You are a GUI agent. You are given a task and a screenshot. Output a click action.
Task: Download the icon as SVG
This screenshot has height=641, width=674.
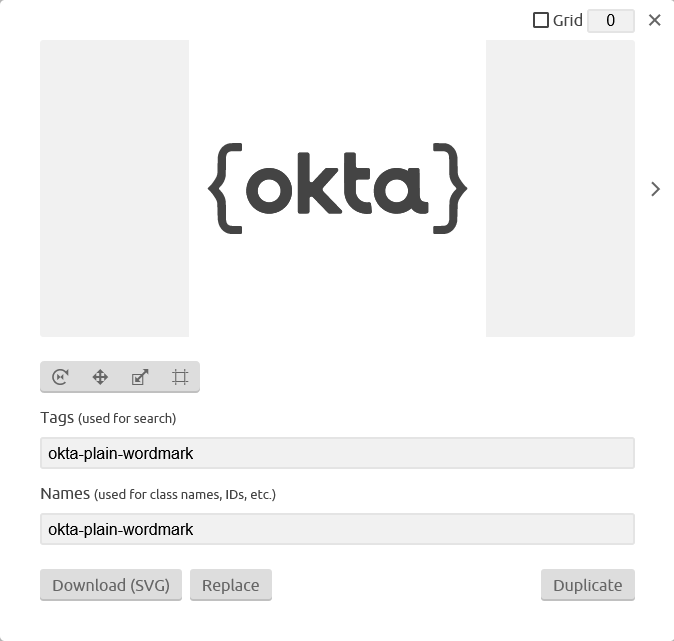[111, 585]
